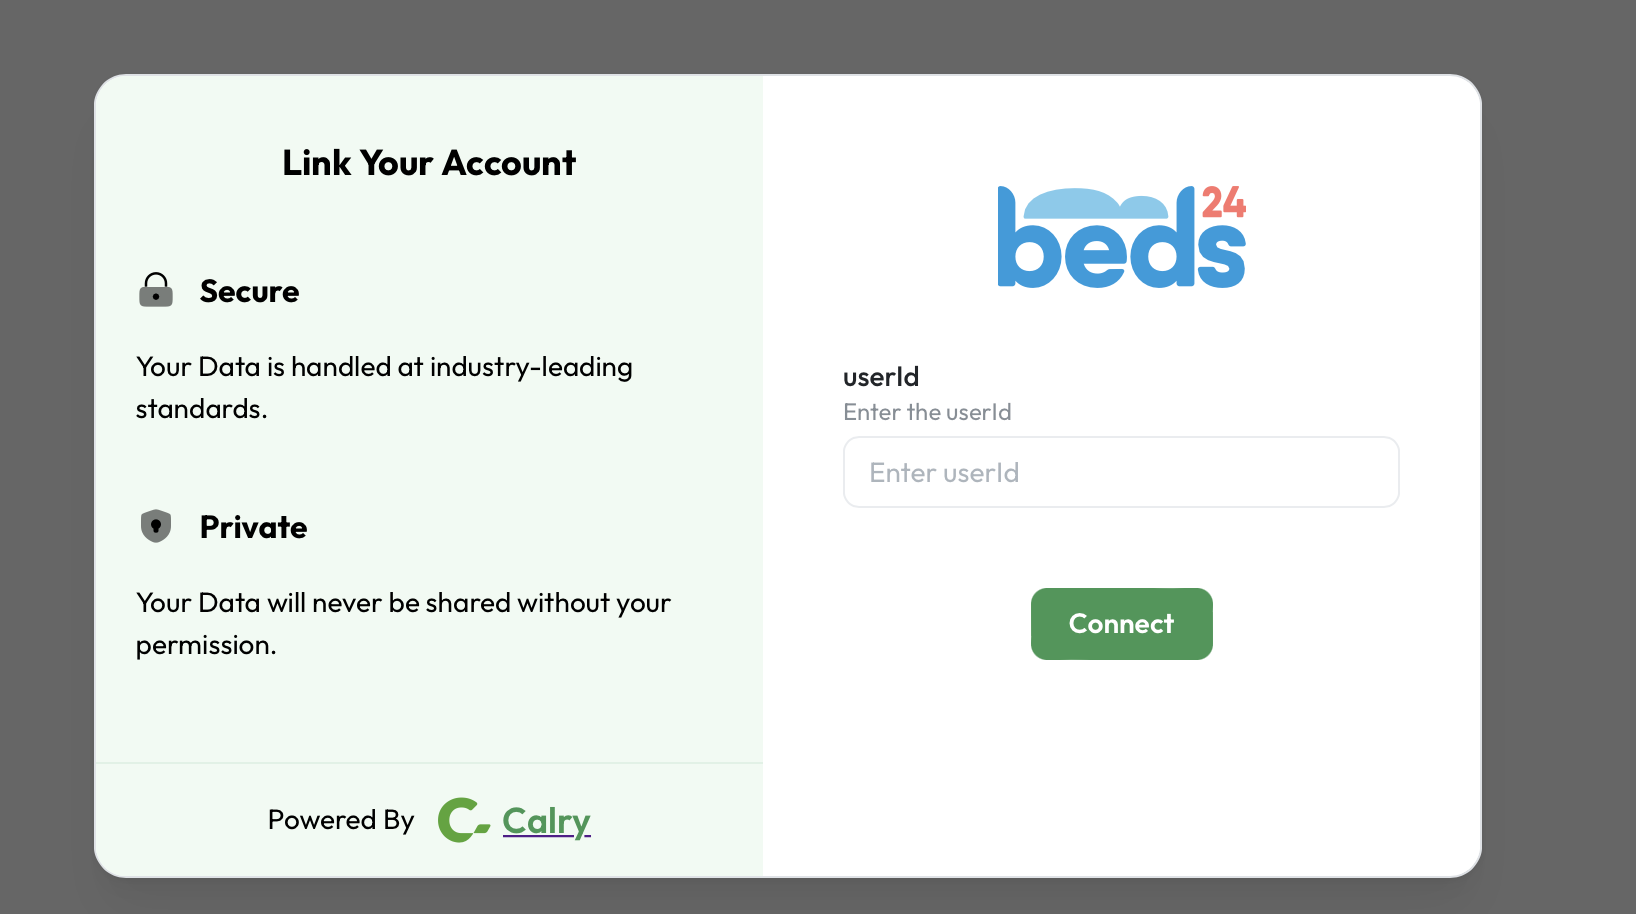Open the Calry link
The width and height of the screenshot is (1636, 914).
coord(545,820)
